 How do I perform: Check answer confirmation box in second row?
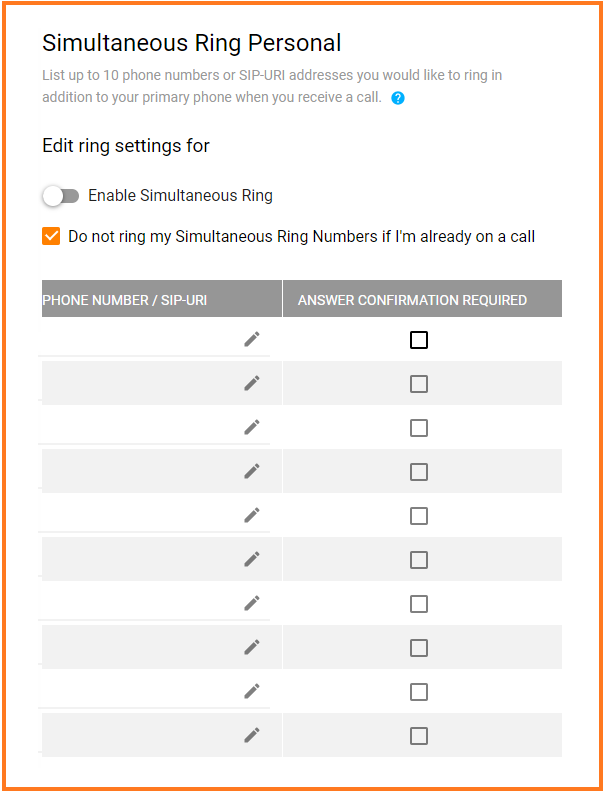click(x=419, y=384)
